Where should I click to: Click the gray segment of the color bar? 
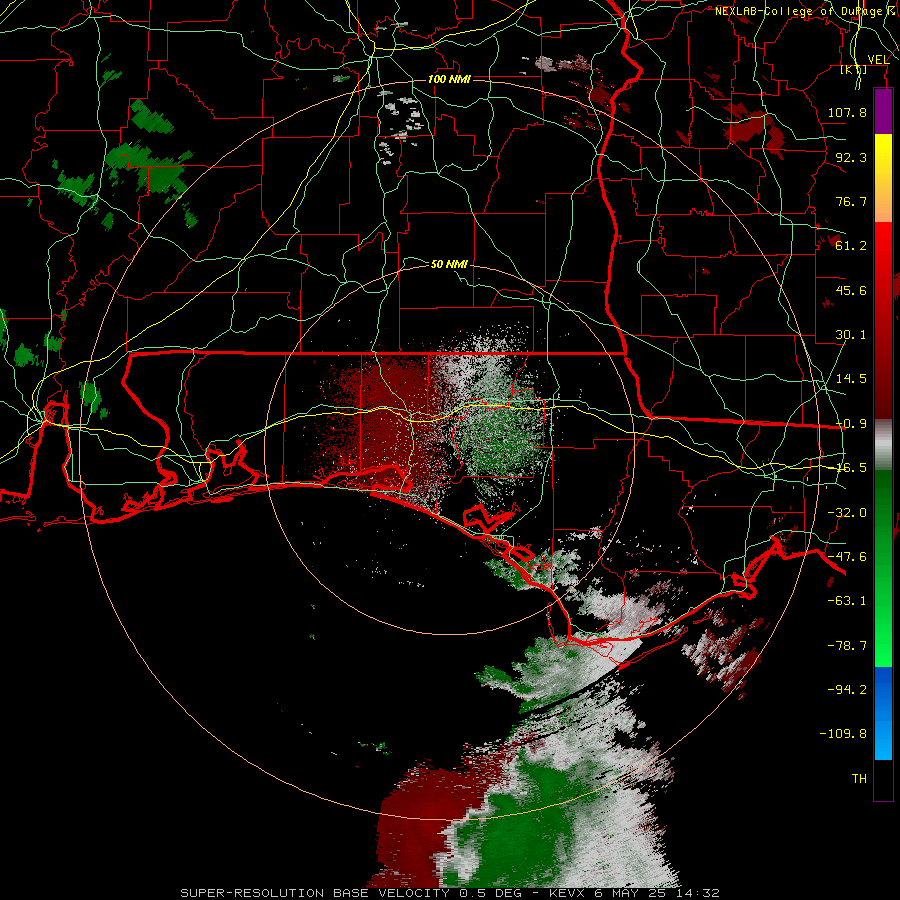[883, 444]
